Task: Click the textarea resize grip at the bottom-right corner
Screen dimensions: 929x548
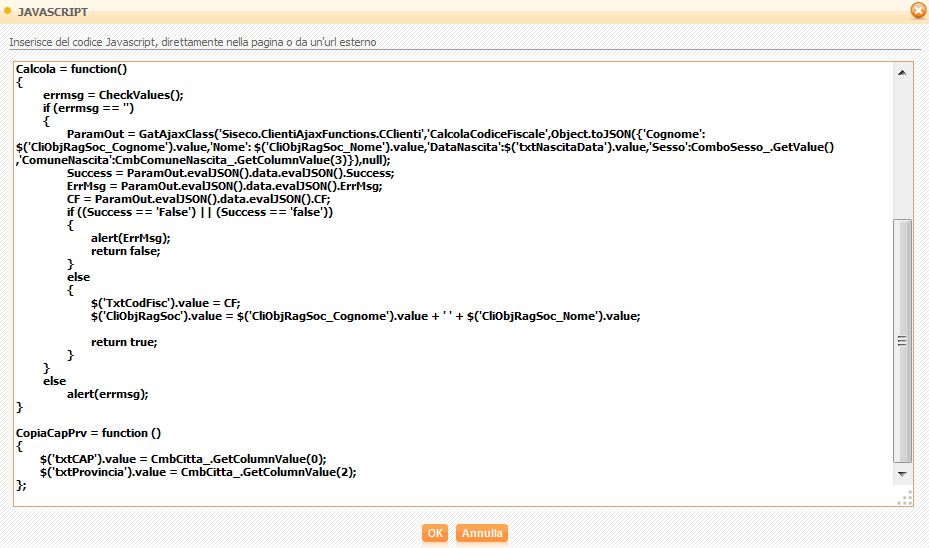Action: (906, 499)
